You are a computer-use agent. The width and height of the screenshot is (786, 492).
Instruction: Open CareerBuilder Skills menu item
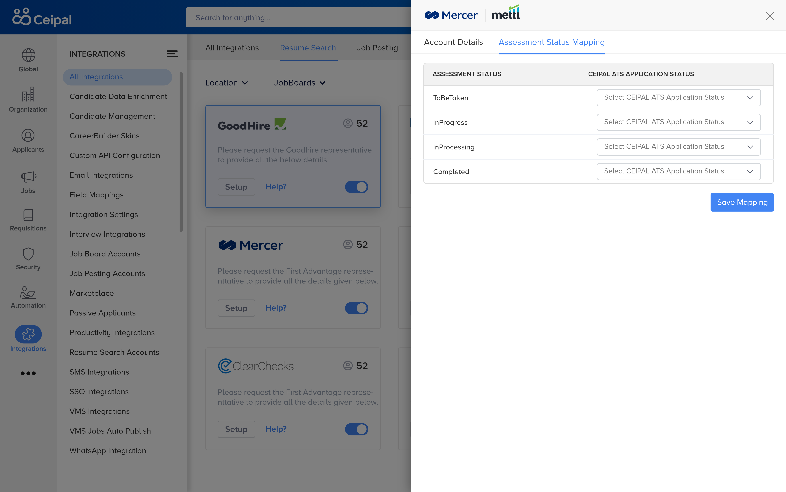[104, 135]
